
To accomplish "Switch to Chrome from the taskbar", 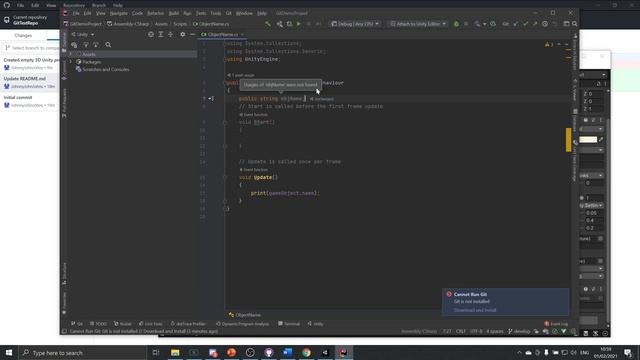I will click(307, 353).
